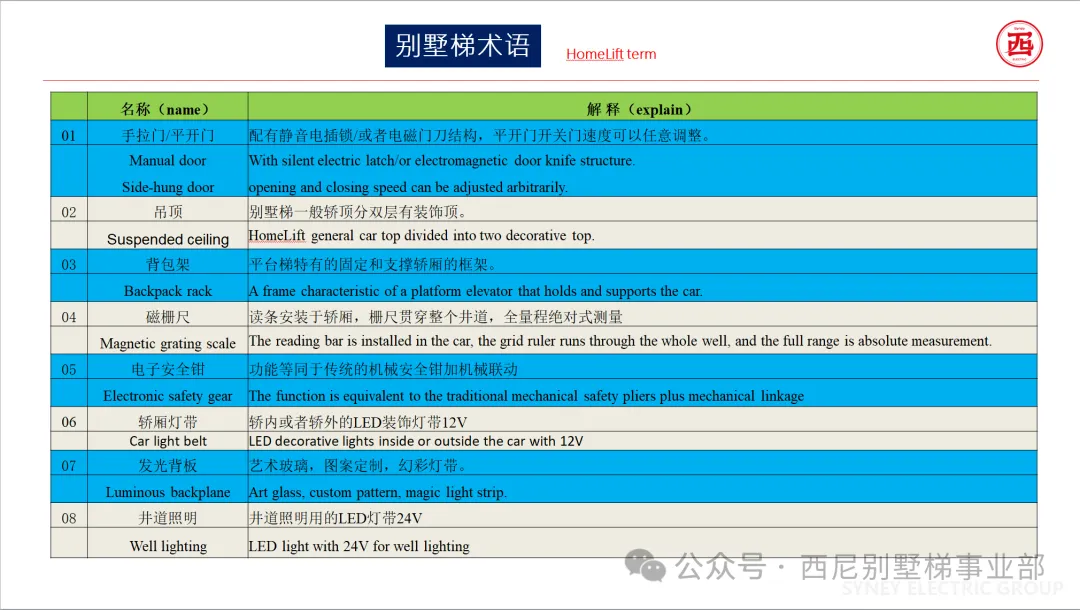Screen dimensions: 1080x610
Task: Click the 配有静音电插锁 explanation
Action: click(479, 135)
